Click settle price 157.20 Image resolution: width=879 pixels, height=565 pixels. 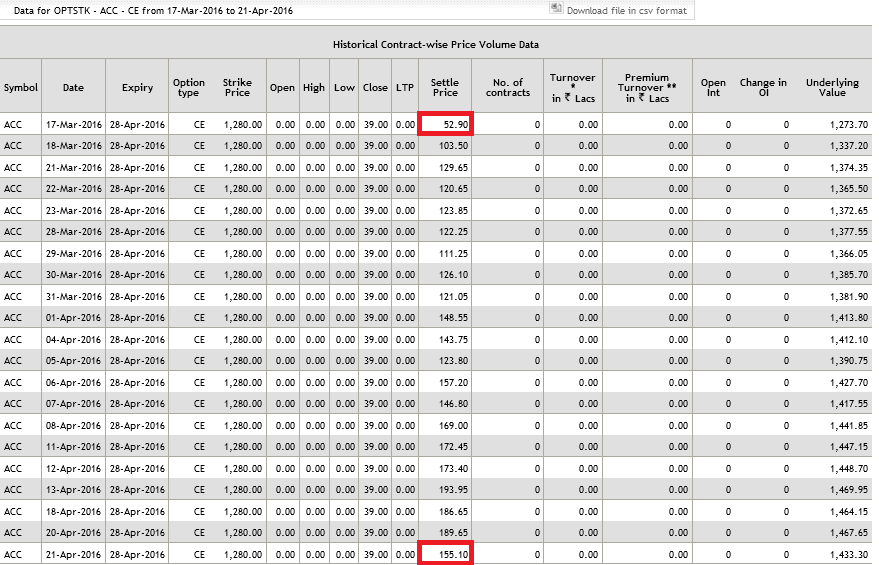pos(454,383)
